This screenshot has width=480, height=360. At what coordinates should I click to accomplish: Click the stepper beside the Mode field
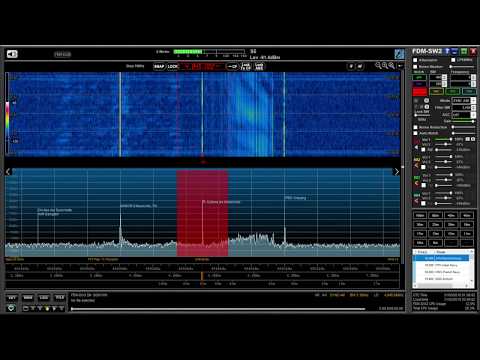[x=473, y=100]
